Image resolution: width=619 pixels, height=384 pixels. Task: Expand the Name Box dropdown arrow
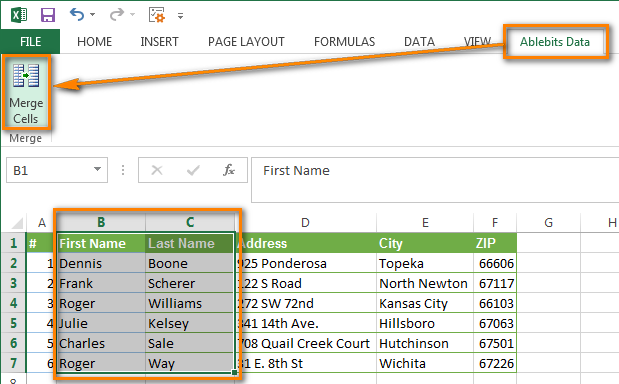(97, 170)
